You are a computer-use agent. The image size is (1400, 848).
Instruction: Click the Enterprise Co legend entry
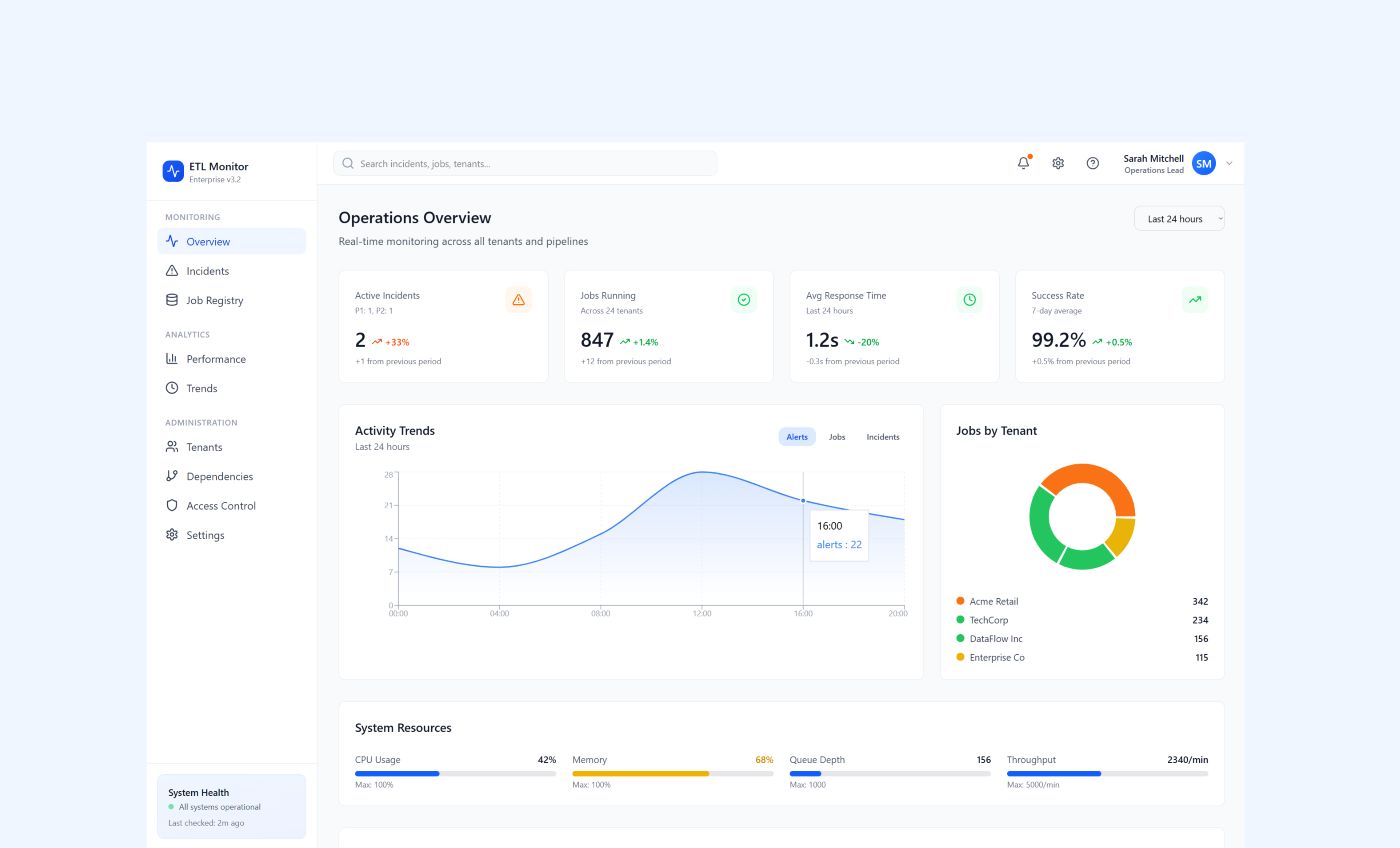coord(1082,657)
